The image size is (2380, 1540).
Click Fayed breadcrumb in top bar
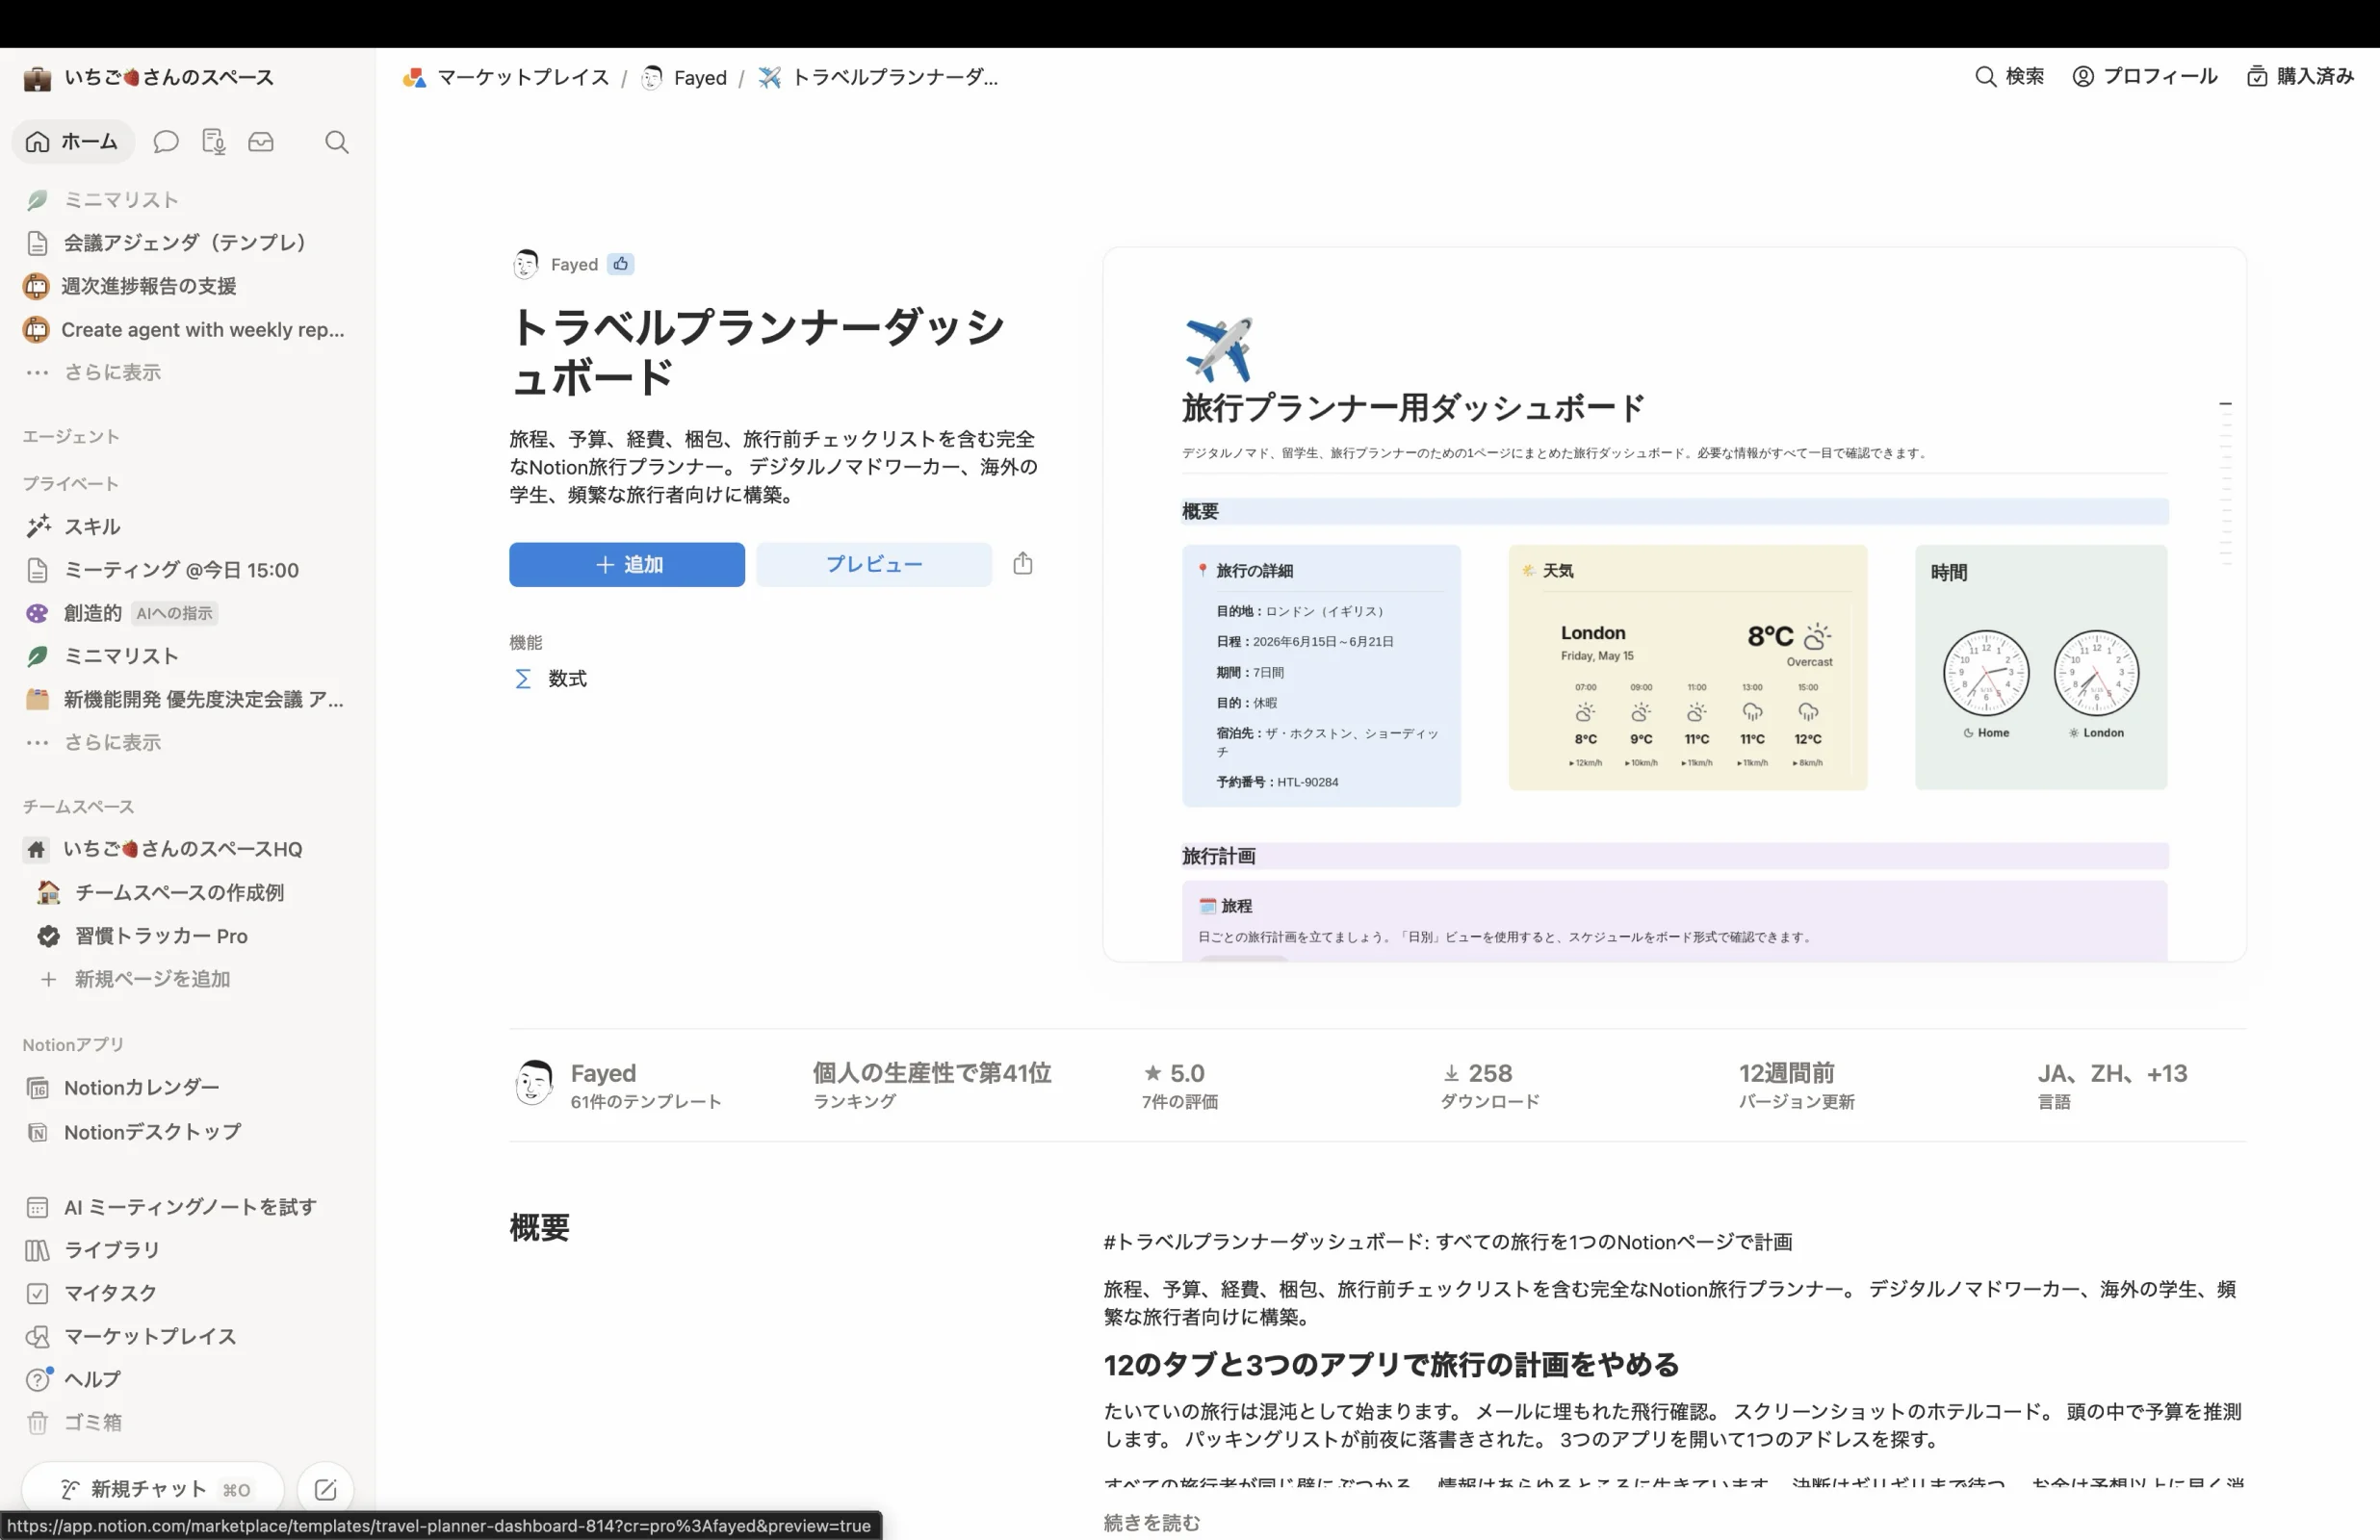coord(684,78)
